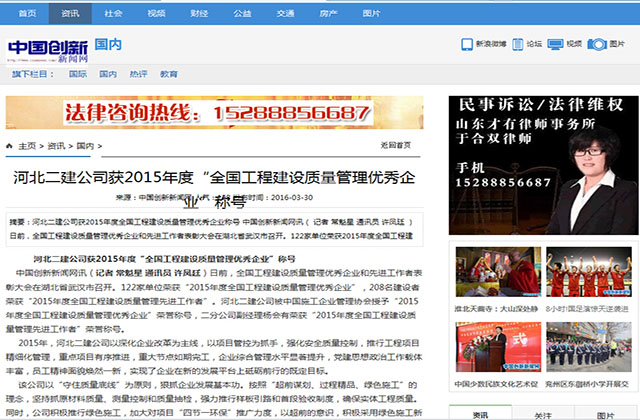
Task: Open 公益 from the top menu
Action: [242, 13]
